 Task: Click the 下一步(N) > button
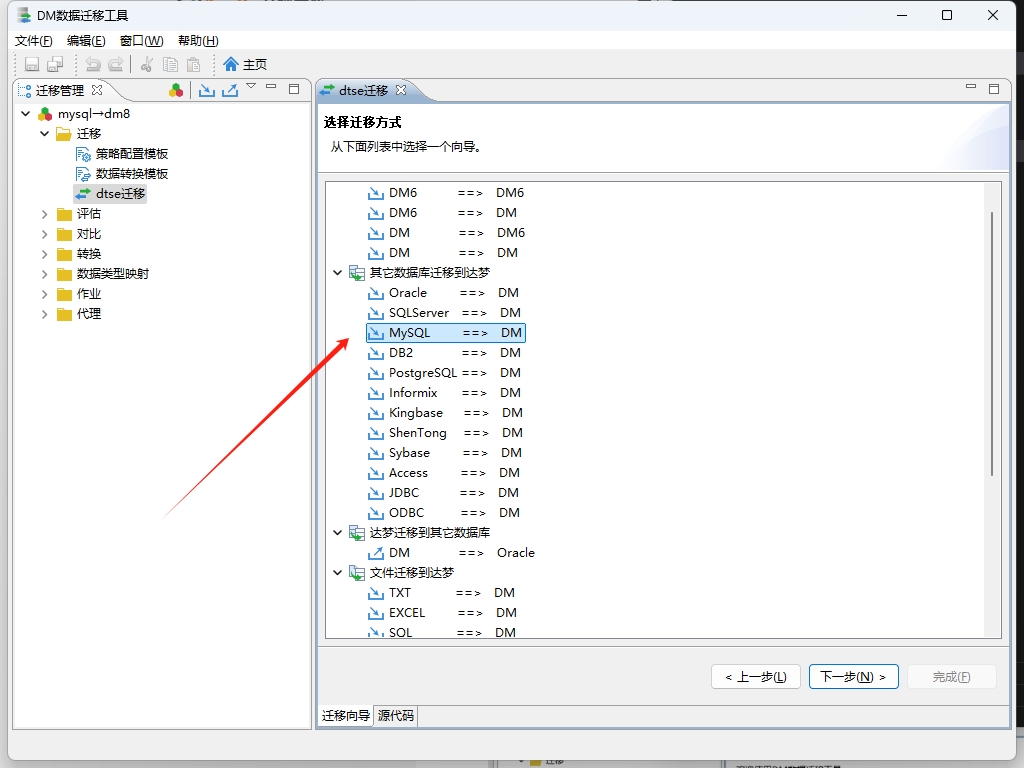pos(854,677)
